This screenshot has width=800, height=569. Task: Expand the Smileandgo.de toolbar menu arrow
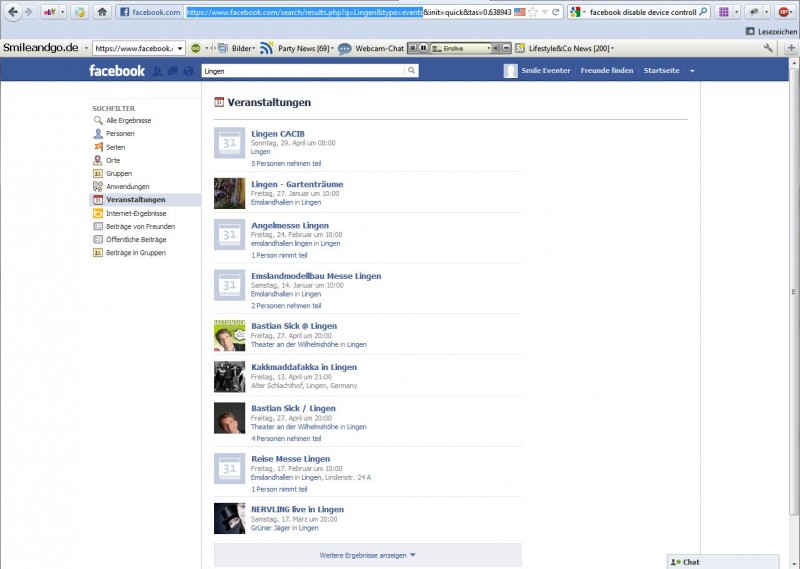[x=86, y=48]
